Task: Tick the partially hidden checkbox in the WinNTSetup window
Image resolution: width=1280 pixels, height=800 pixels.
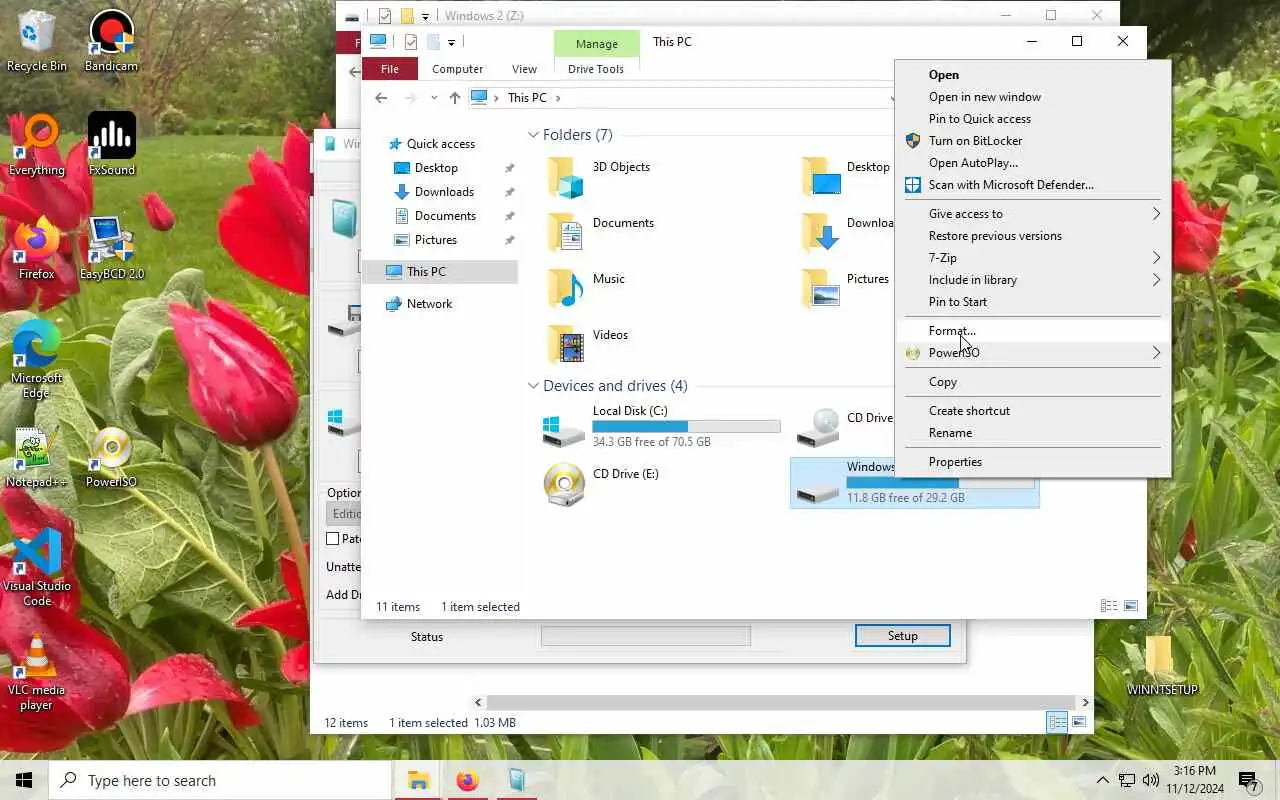Action: pyautogui.click(x=333, y=538)
